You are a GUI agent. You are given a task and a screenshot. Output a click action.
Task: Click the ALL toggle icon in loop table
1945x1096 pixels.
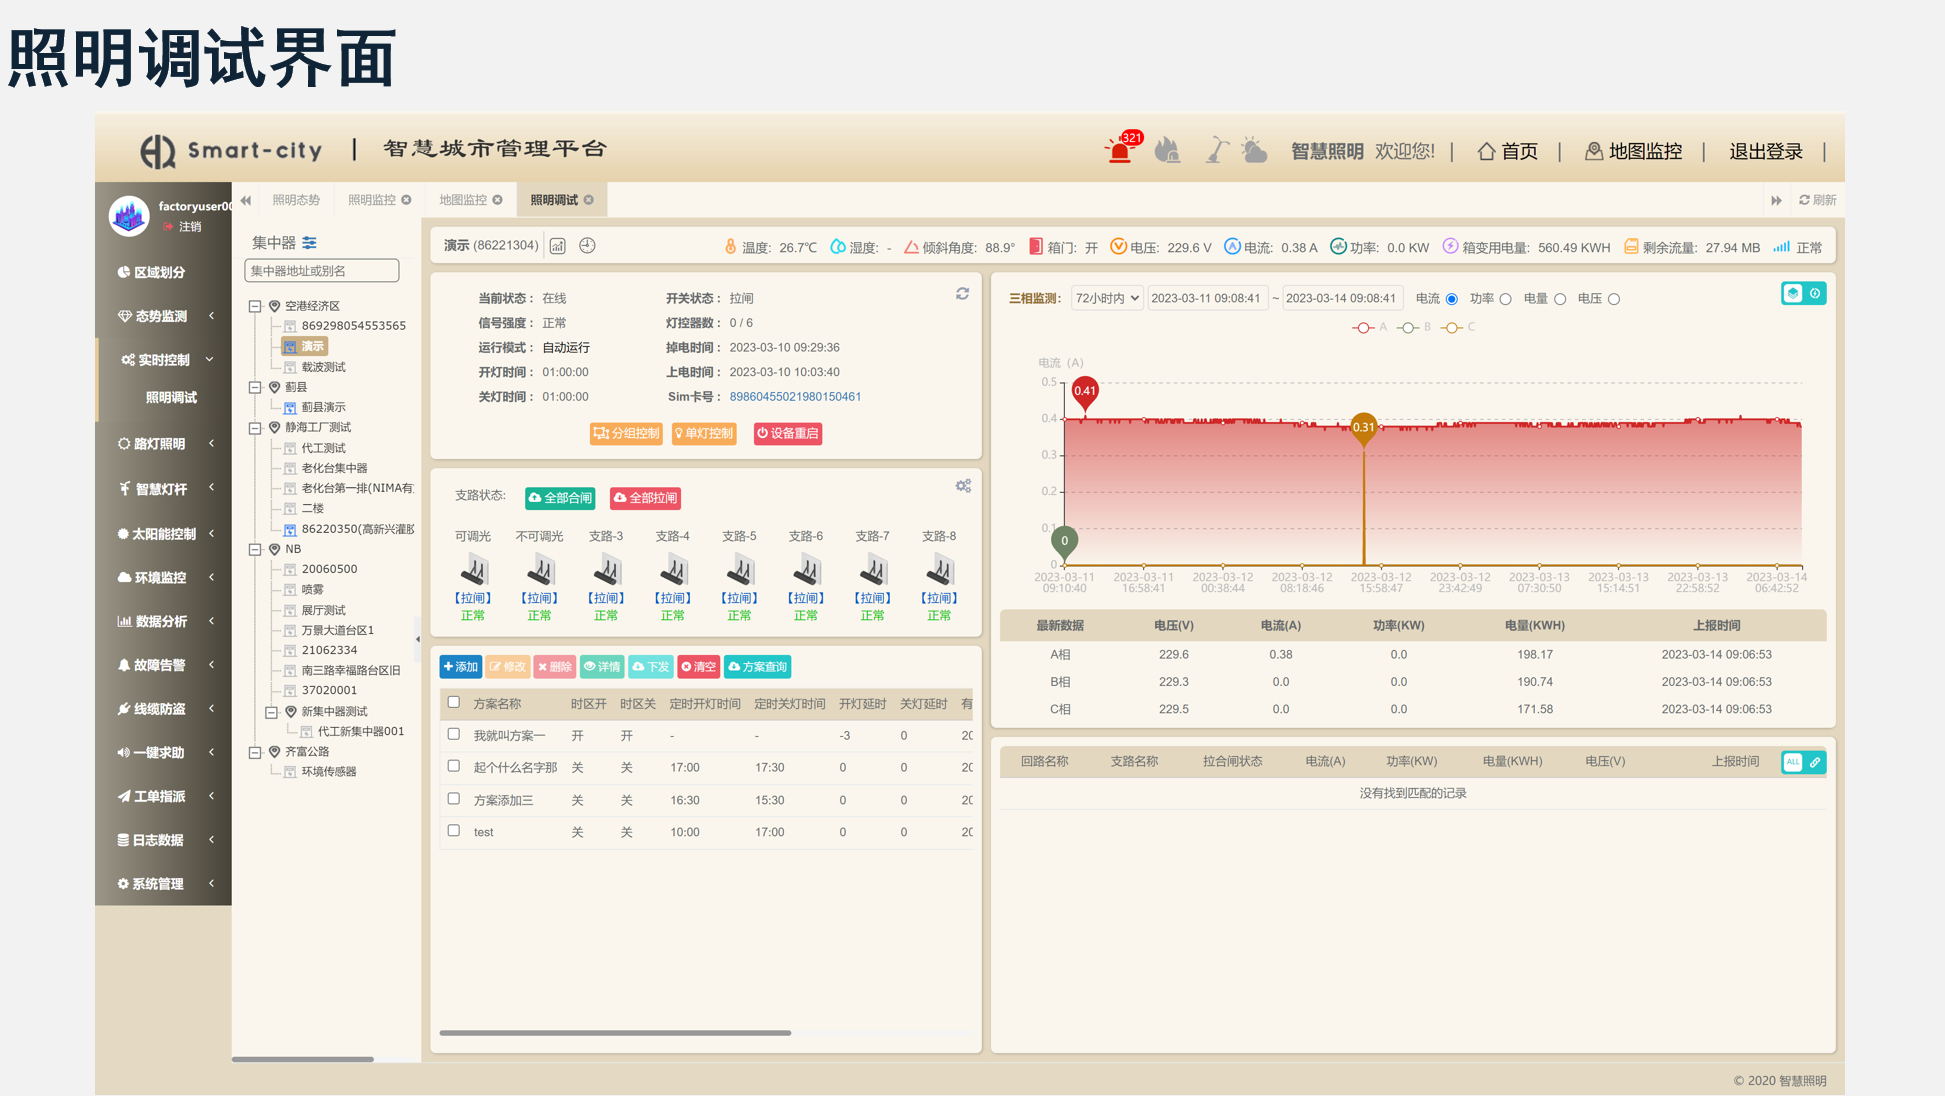tap(1793, 762)
